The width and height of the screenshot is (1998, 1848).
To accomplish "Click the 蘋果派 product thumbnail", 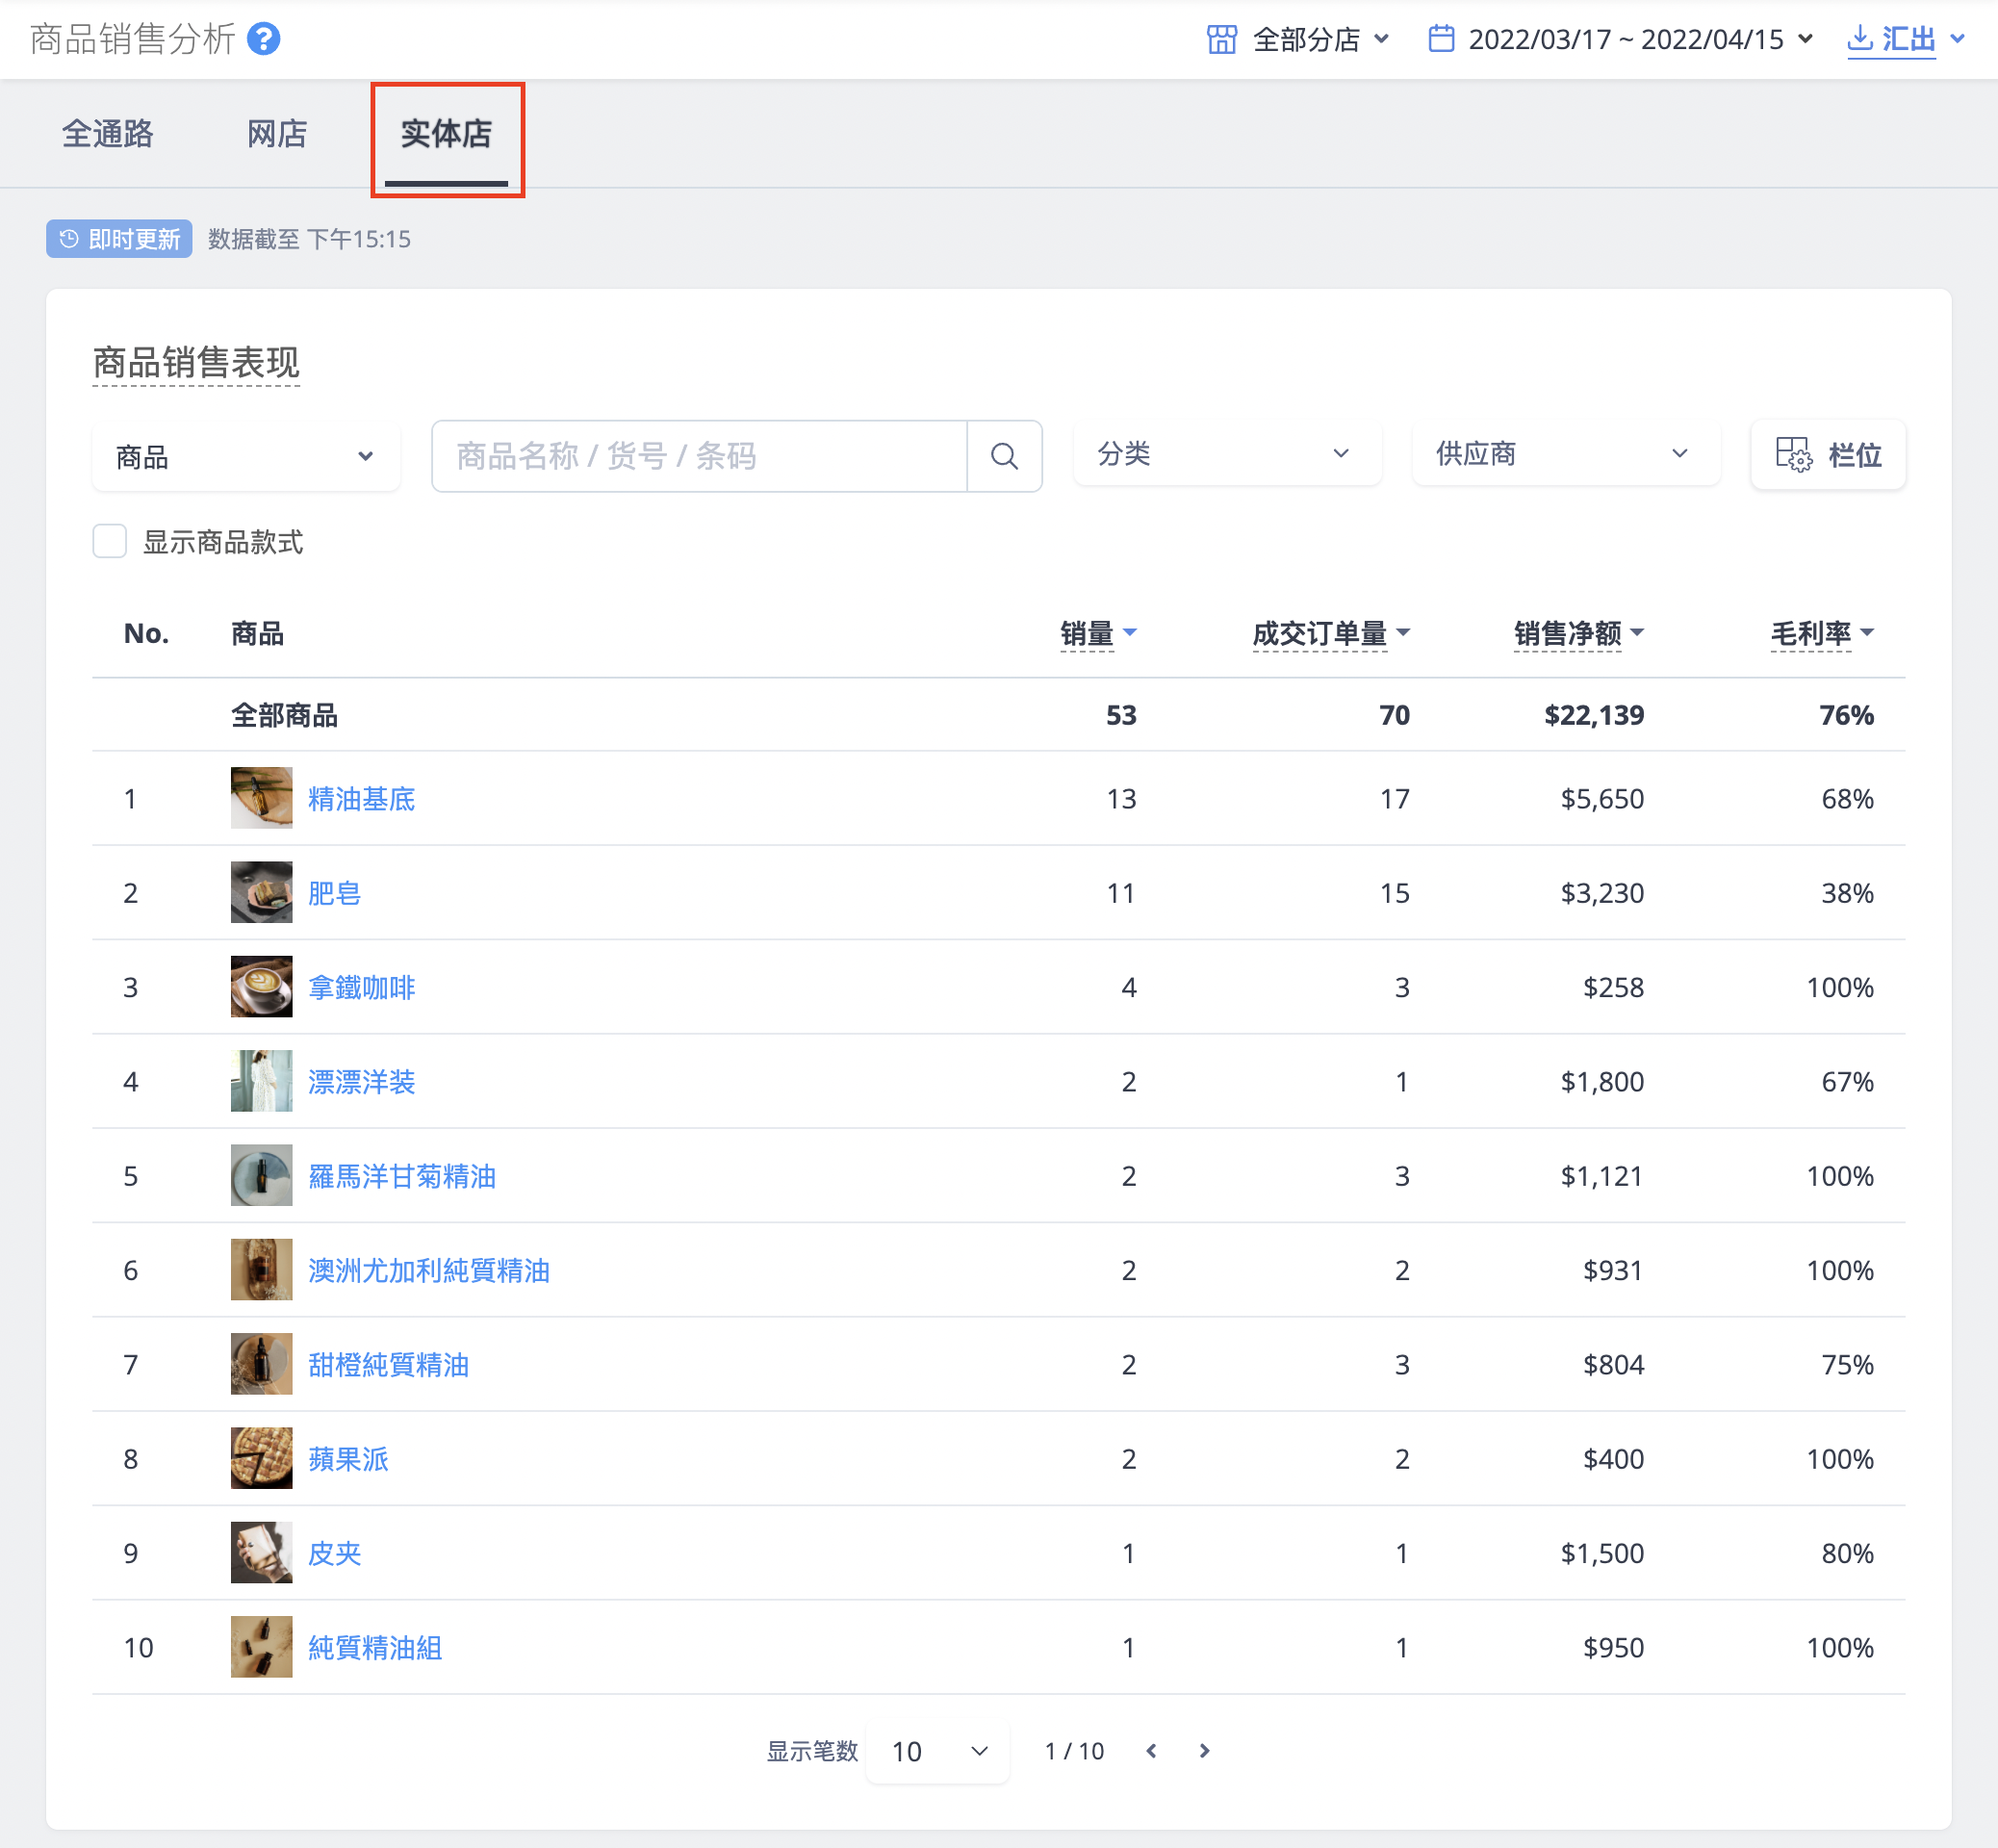I will tap(261, 1458).
